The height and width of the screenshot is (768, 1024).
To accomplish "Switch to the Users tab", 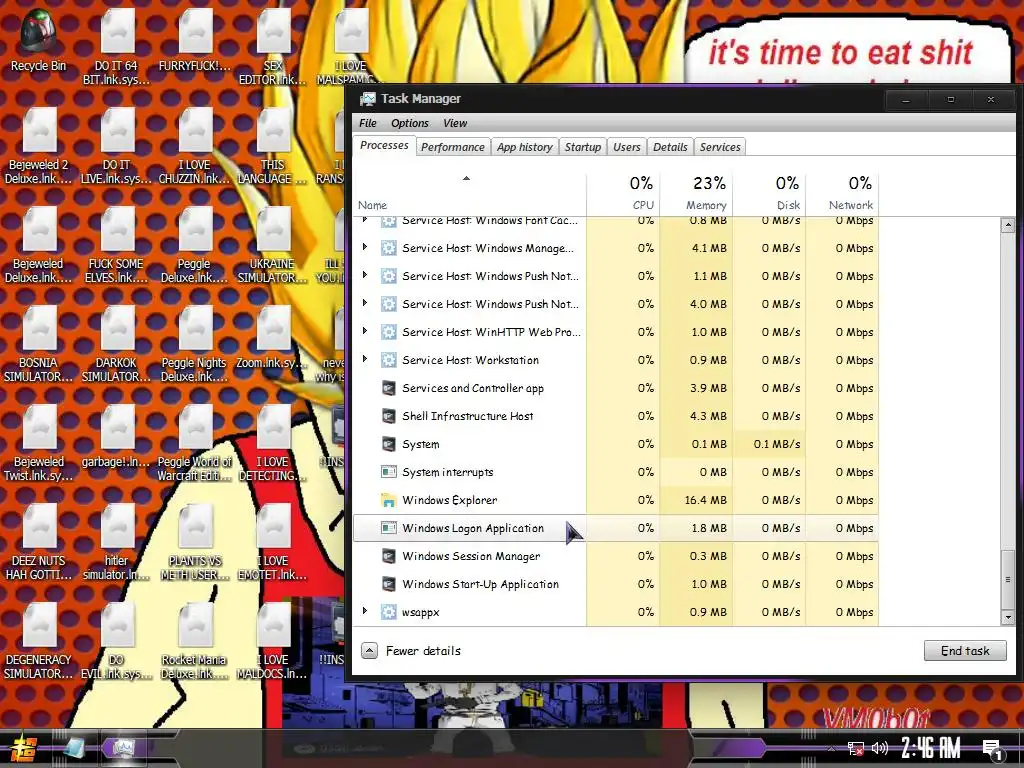I will [x=627, y=147].
